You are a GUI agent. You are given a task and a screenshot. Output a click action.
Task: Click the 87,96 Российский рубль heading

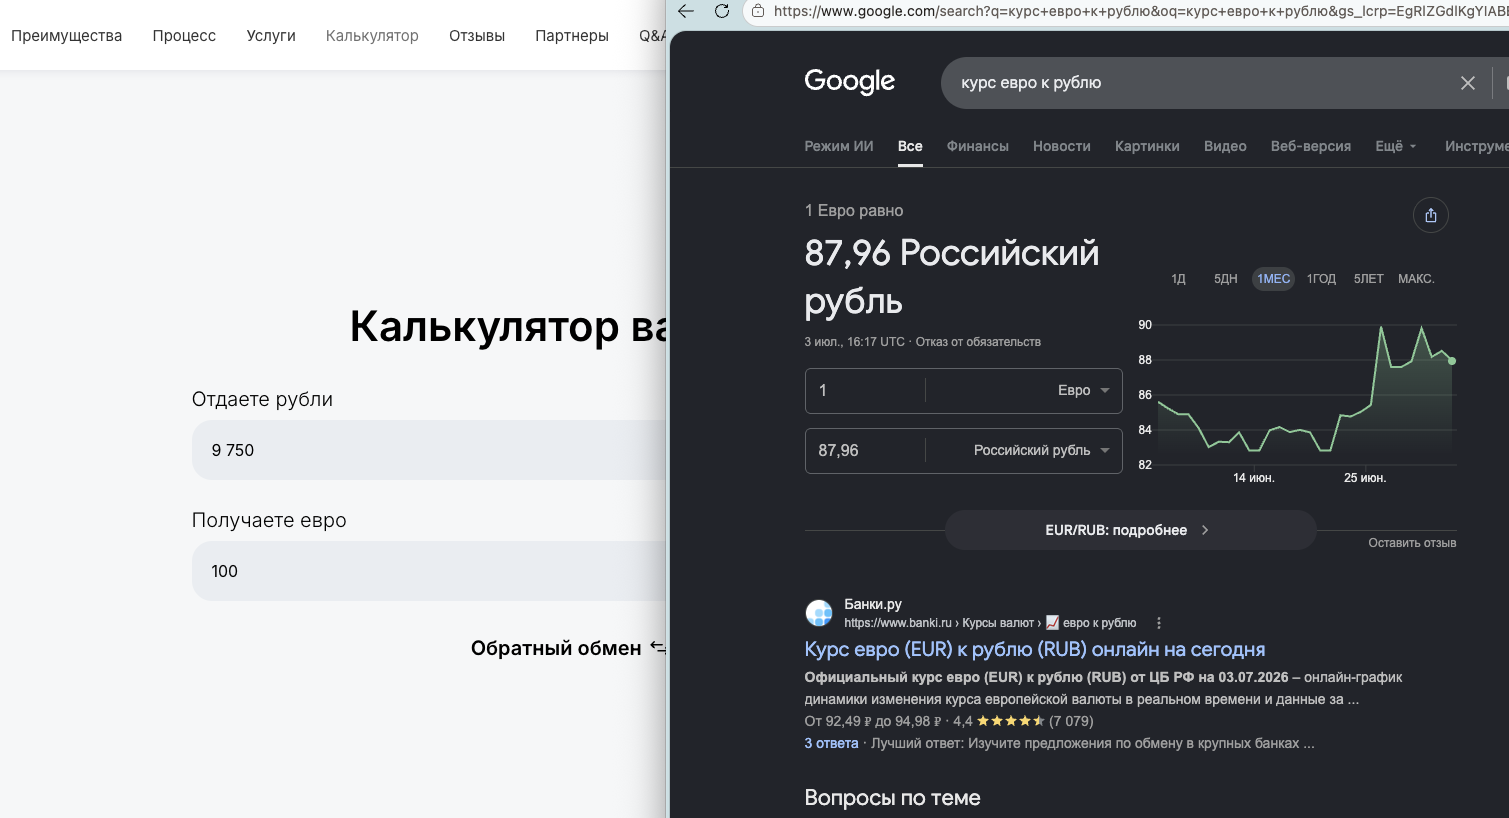[x=951, y=277]
